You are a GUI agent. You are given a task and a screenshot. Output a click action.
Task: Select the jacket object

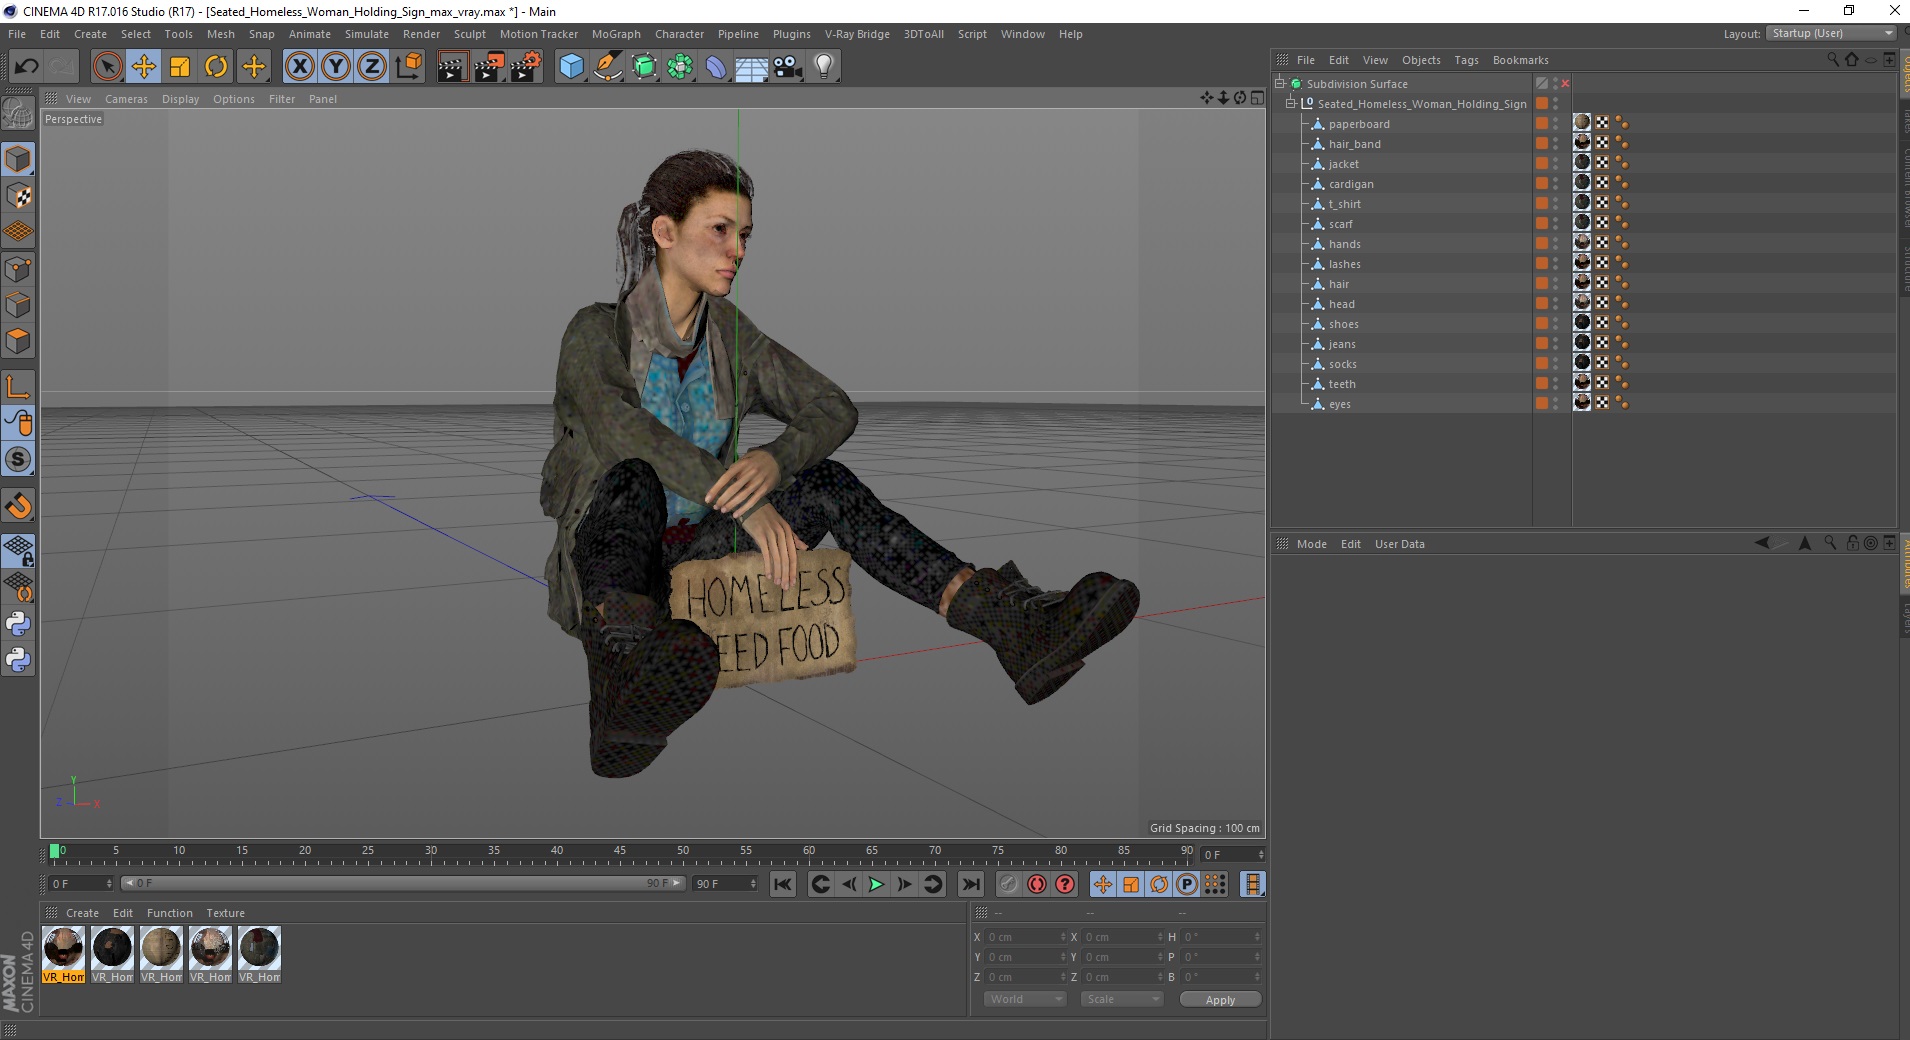click(1343, 164)
